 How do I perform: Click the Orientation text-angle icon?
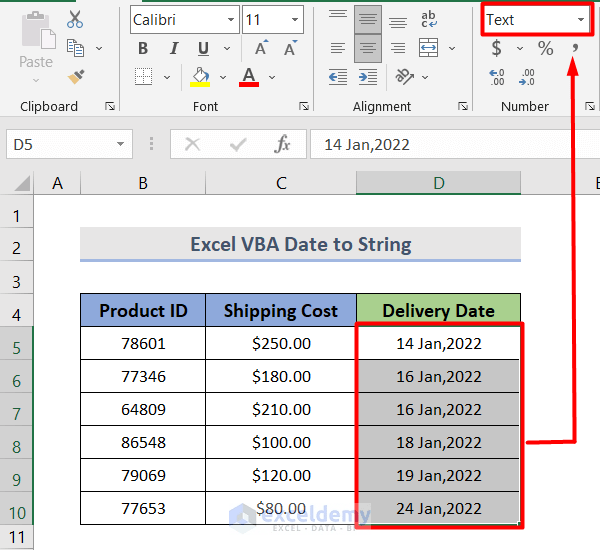[404, 77]
